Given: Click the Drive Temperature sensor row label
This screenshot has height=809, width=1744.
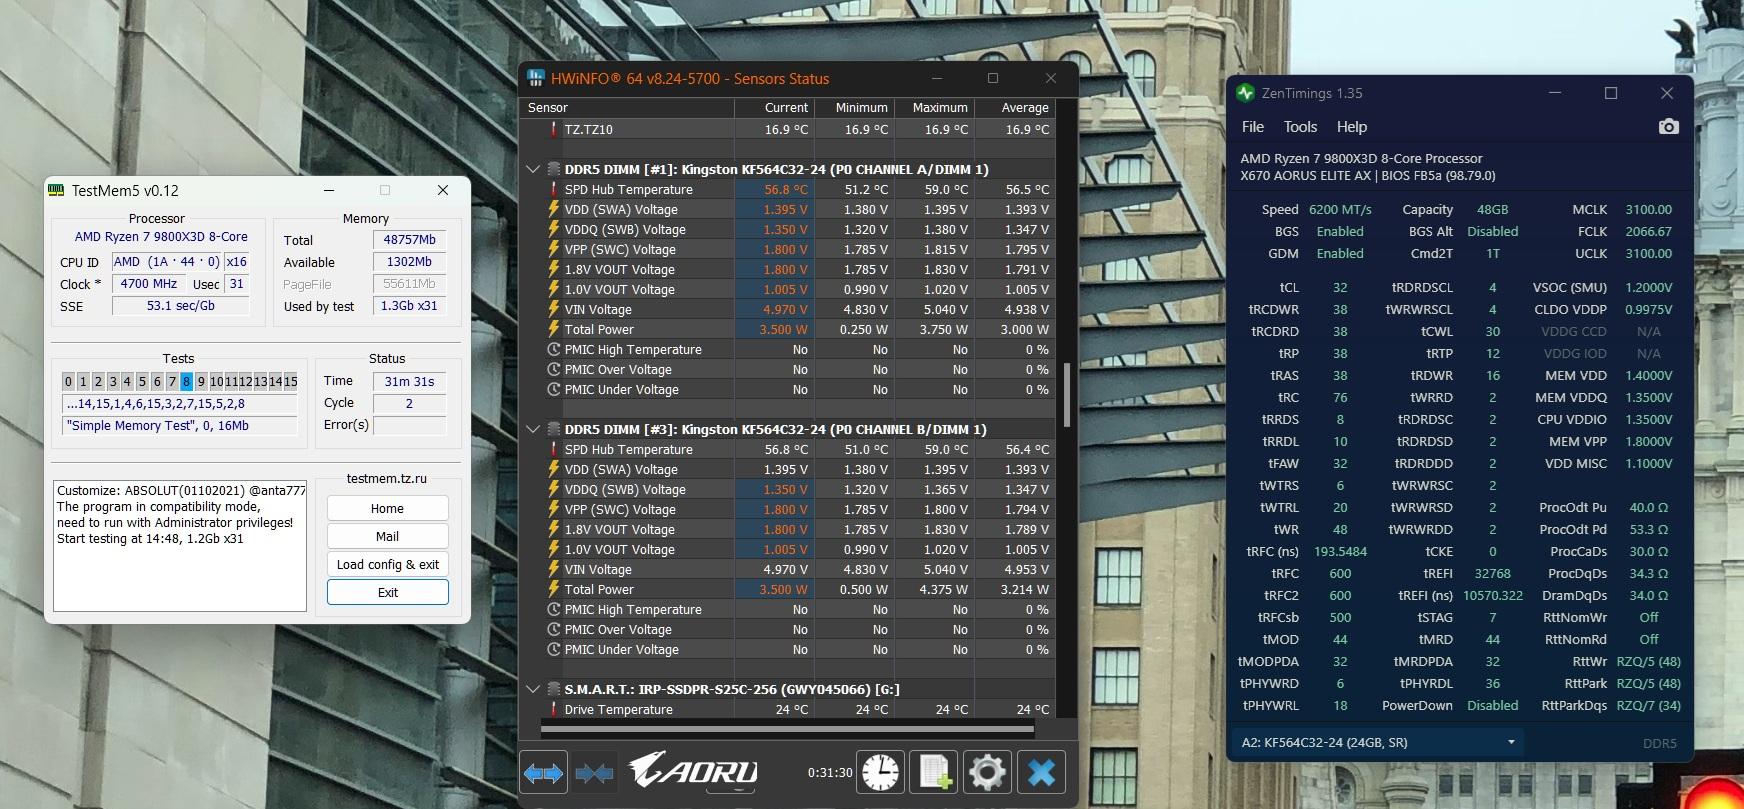Looking at the screenshot, I should tap(618, 709).
